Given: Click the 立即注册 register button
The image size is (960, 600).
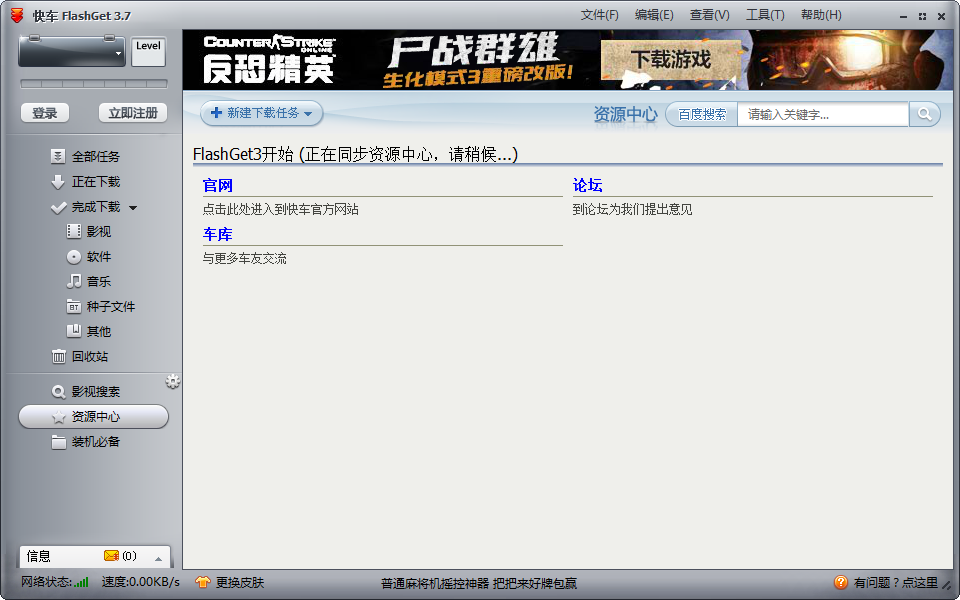Looking at the screenshot, I should 132,113.
